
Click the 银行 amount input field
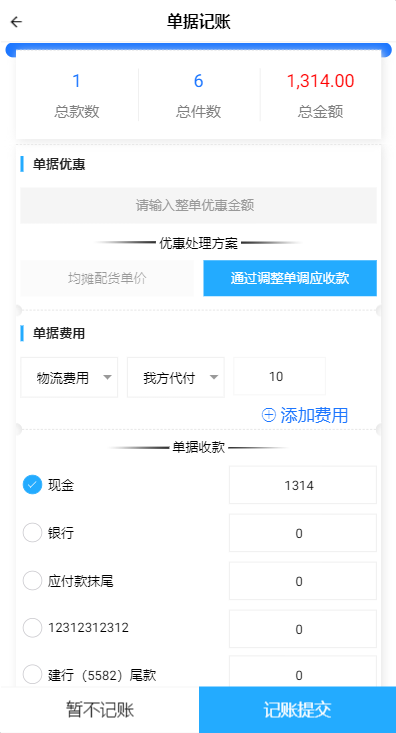pyautogui.click(x=303, y=533)
